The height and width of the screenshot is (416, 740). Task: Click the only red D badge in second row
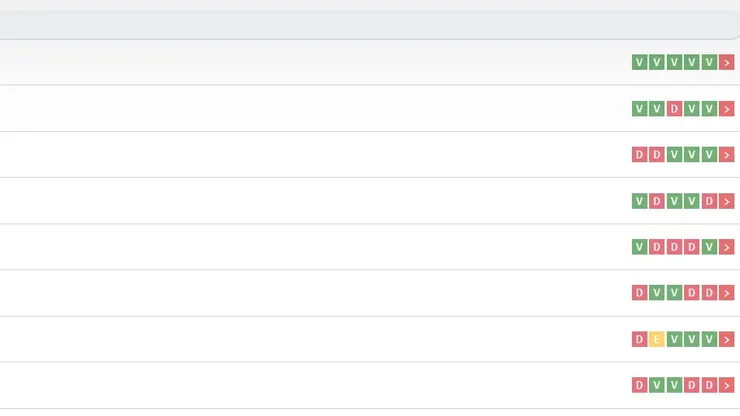[674, 109]
